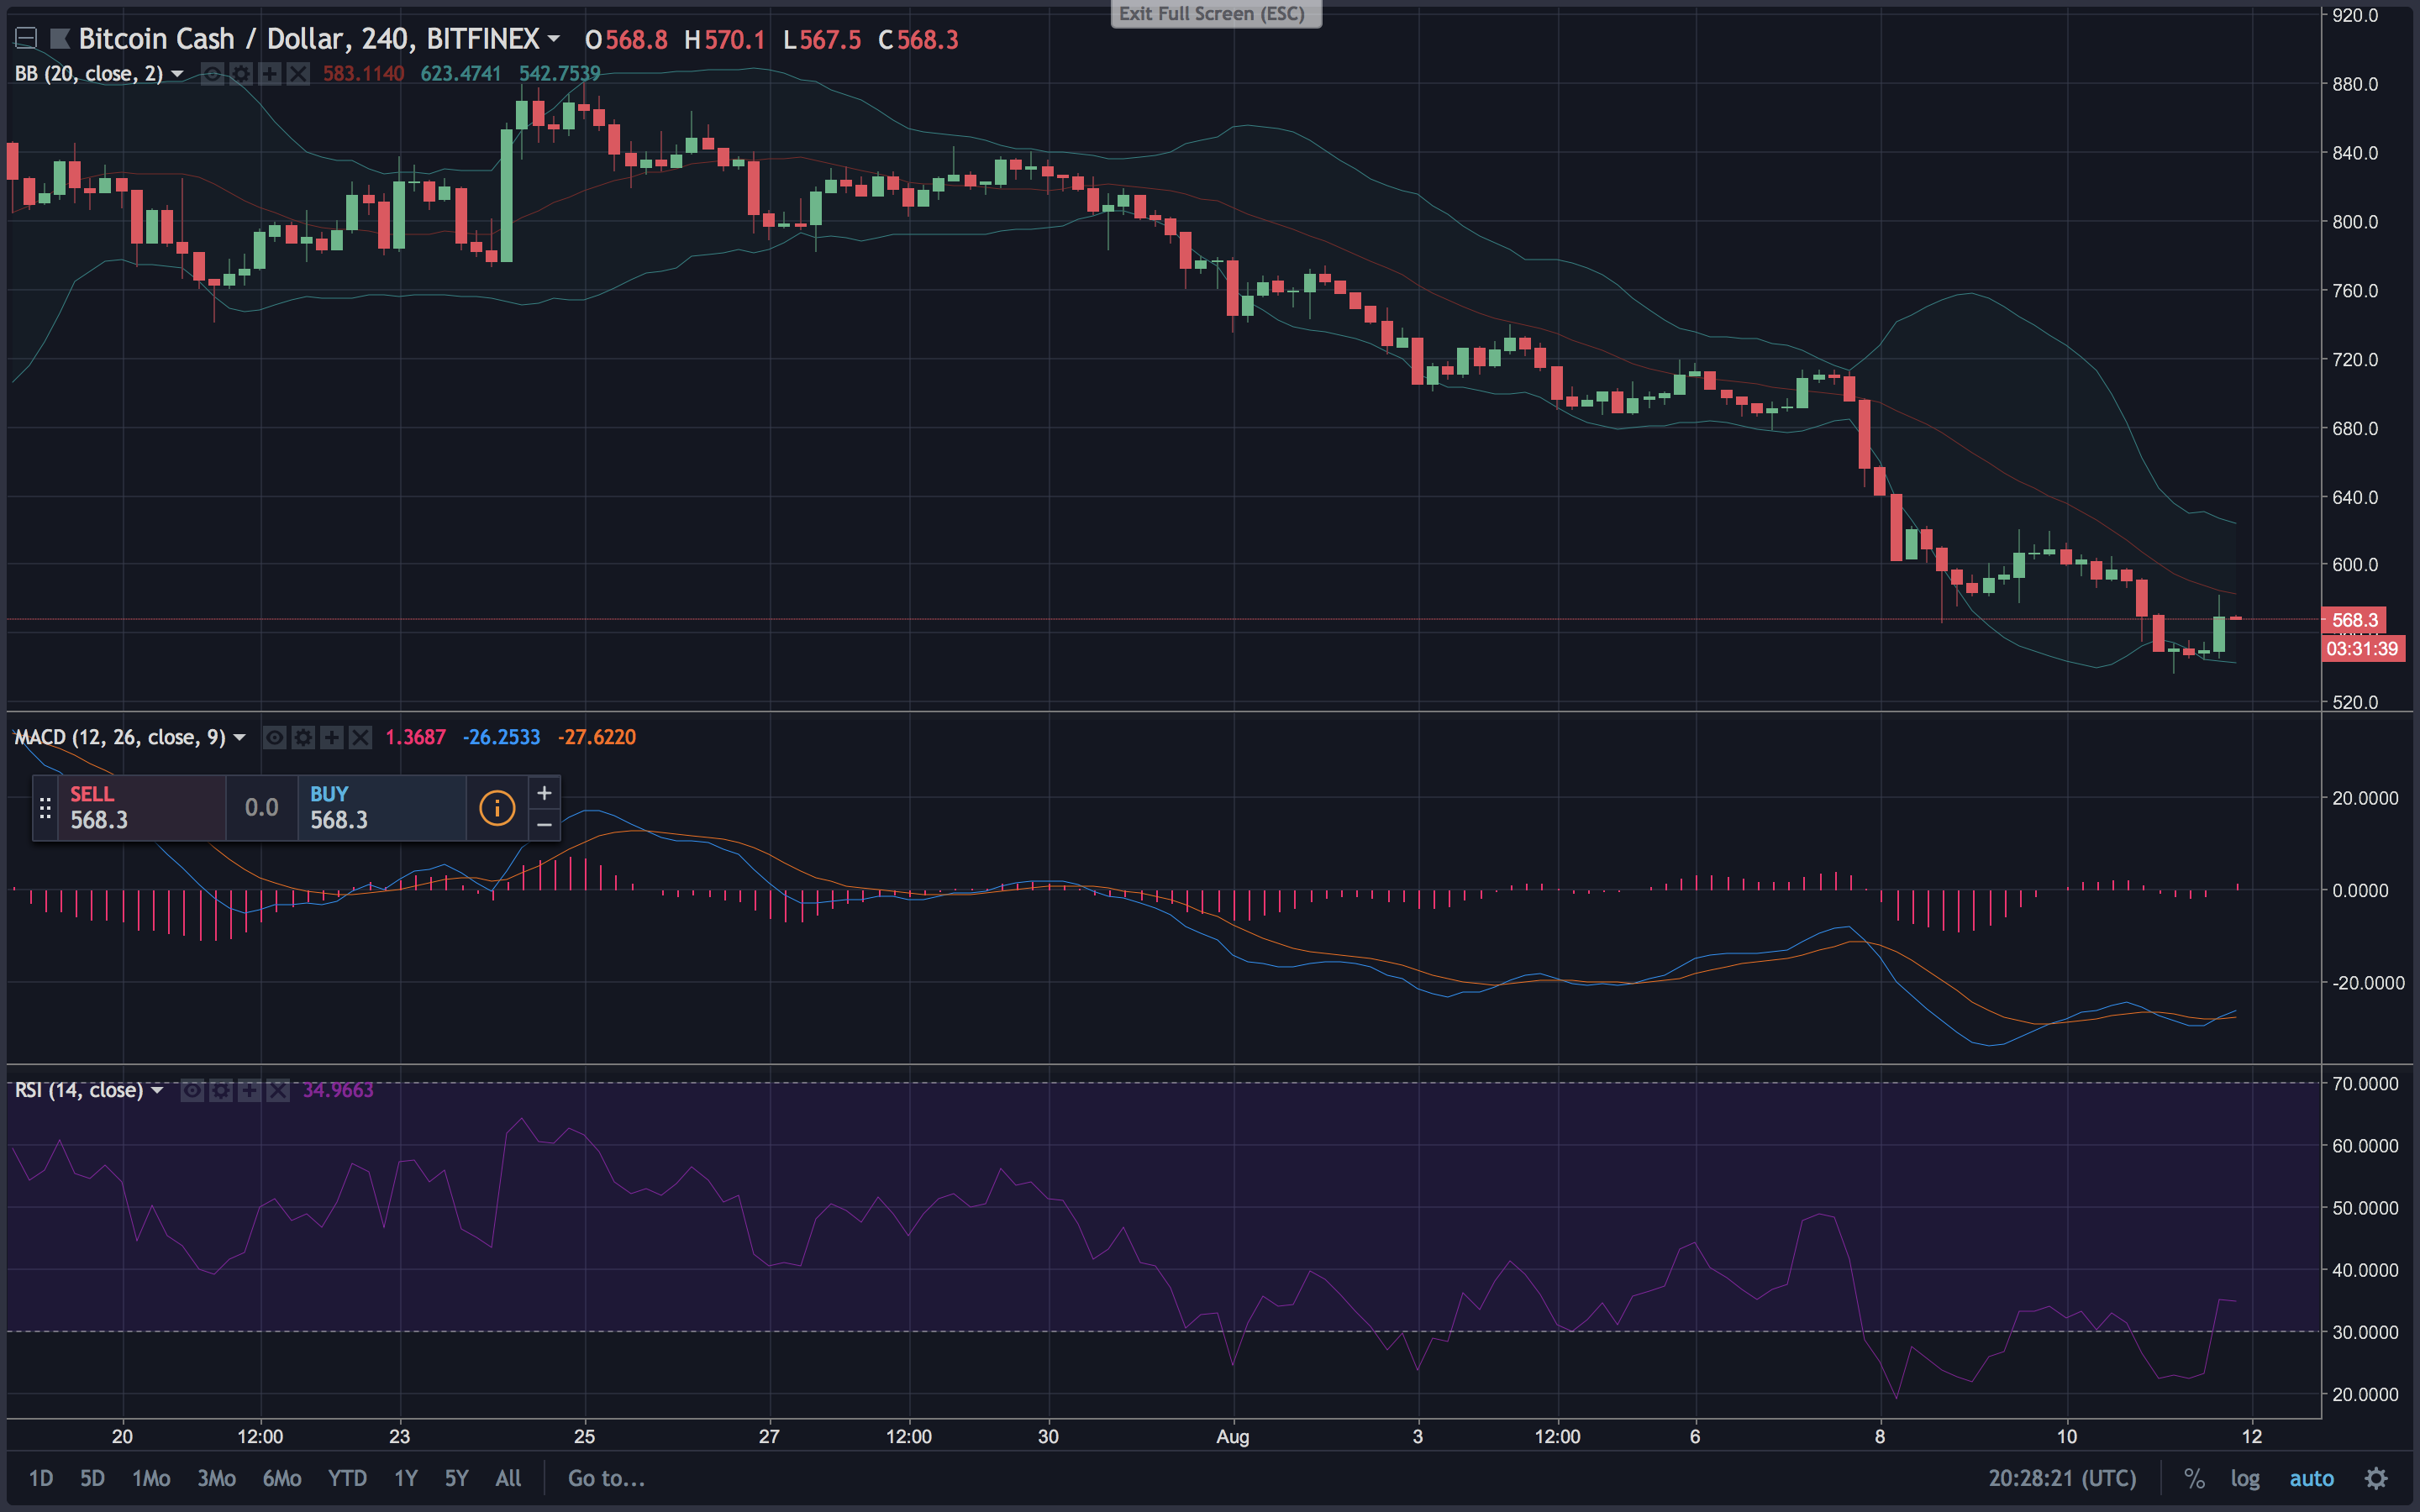Viewport: 2420px width, 1512px height.
Task: Click Exit Full Screen (ESC) button
Action: [1216, 14]
